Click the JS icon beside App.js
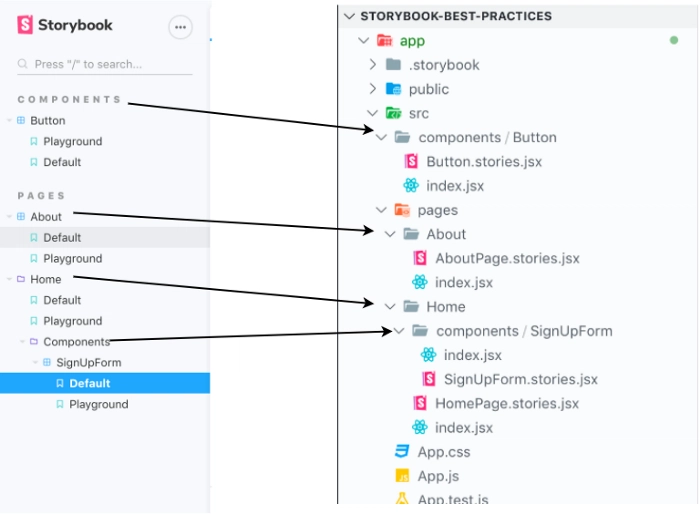Screen dimensions: 700x514 tap(402, 476)
